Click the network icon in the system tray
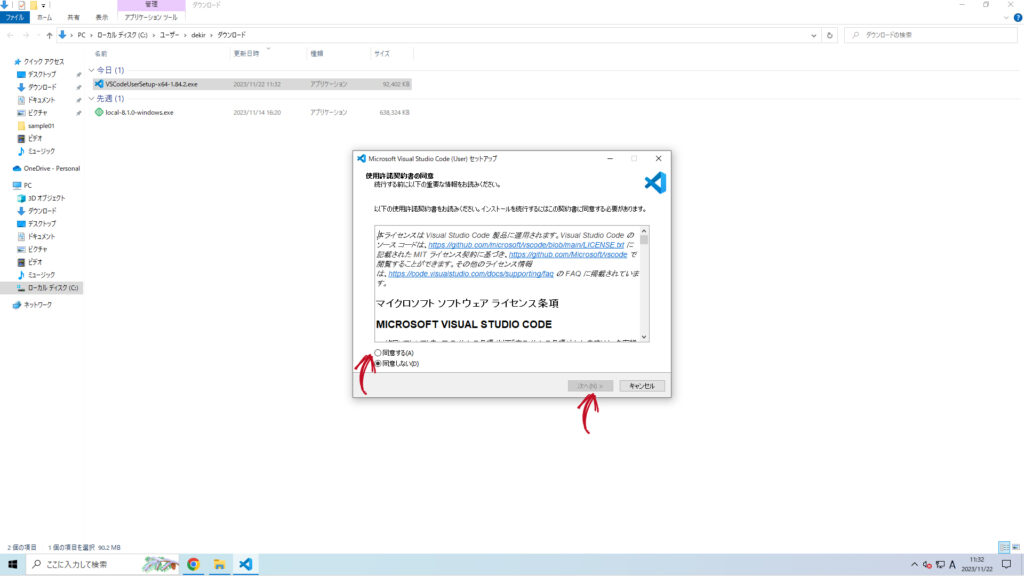Viewport: 1024px width, 576px height. 940,565
